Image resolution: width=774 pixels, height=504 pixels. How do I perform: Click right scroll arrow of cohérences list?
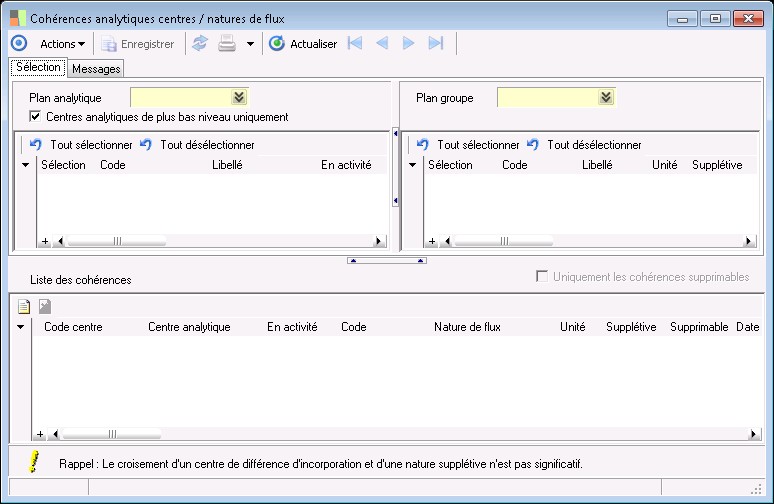tap(753, 434)
